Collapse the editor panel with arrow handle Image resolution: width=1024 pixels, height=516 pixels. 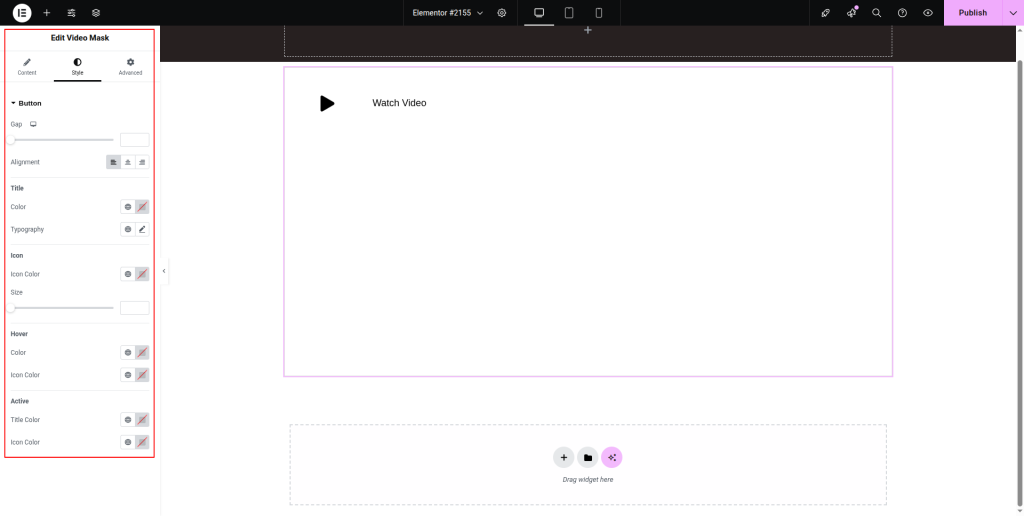(164, 271)
